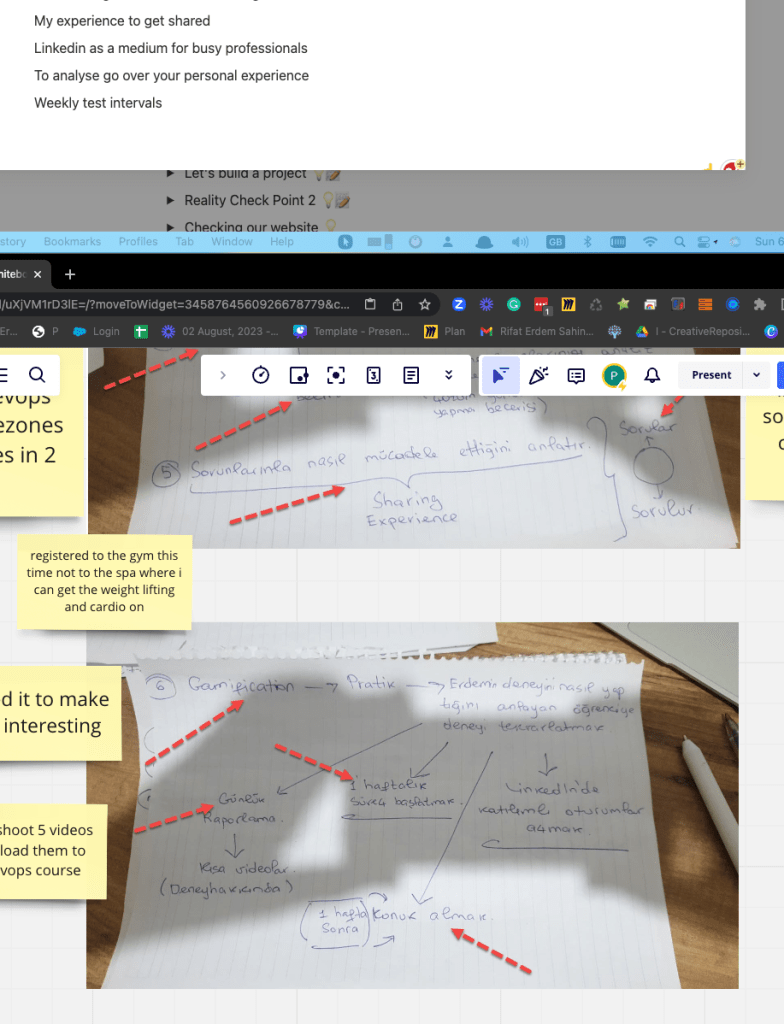Open the CreativeReposi... Drive bookmark
The width and height of the screenshot is (784, 1024).
[x=693, y=332]
